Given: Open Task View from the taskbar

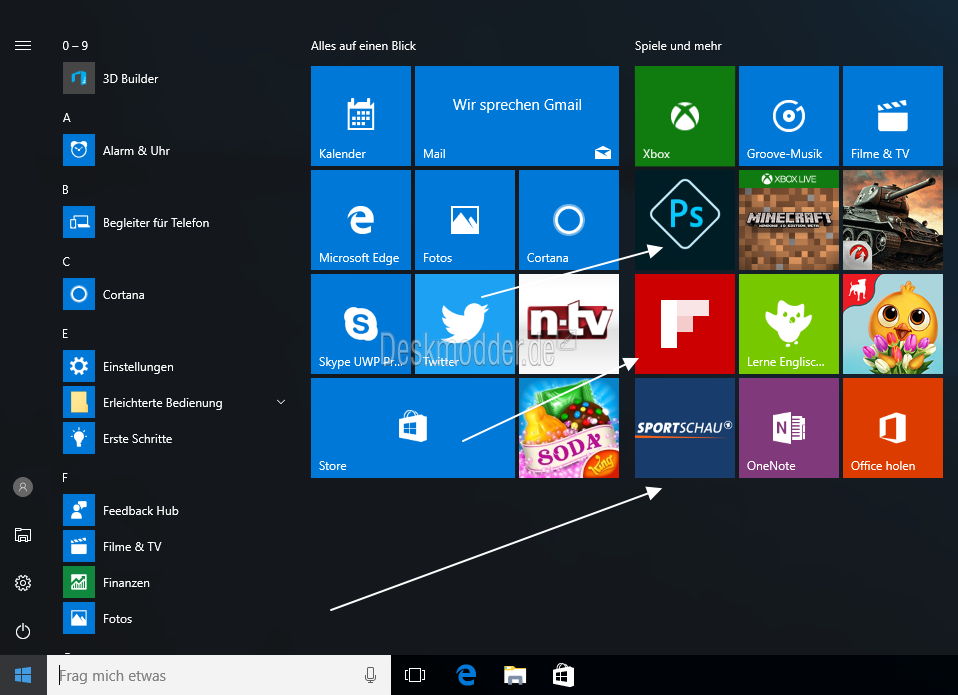Looking at the screenshot, I should 415,675.
